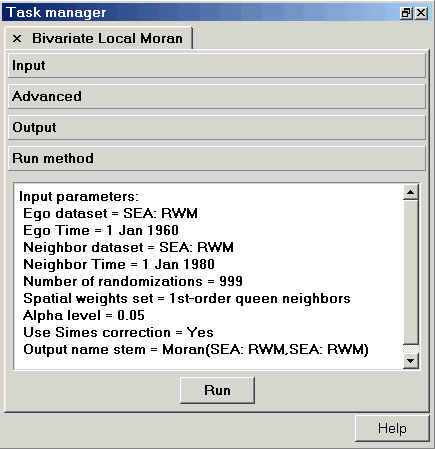
Task: Expand the Advanced section
Action: pyautogui.click(x=217, y=96)
